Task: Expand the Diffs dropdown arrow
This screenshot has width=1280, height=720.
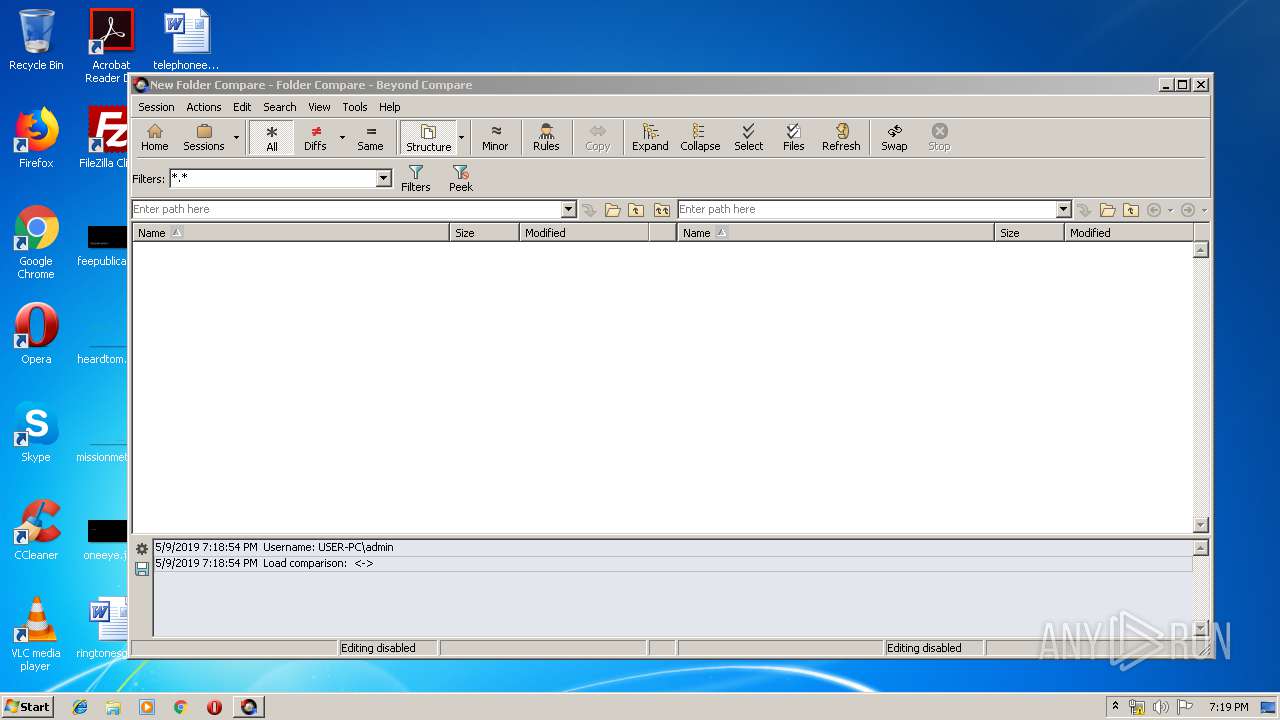Action: tap(342, 138)
